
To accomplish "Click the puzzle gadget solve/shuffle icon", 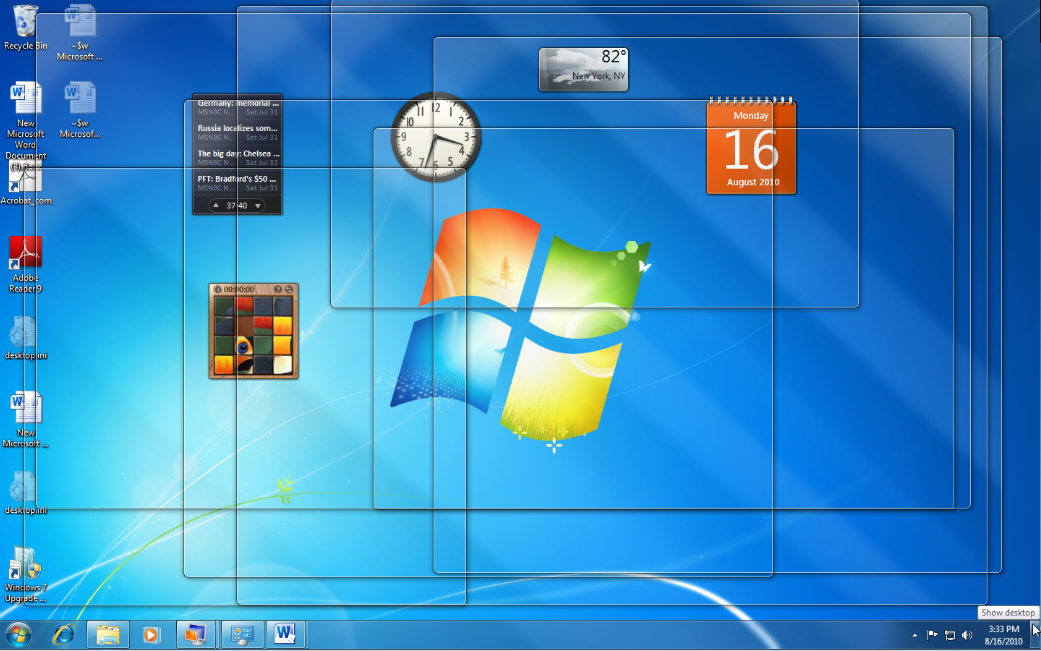I will click(289, 289).
